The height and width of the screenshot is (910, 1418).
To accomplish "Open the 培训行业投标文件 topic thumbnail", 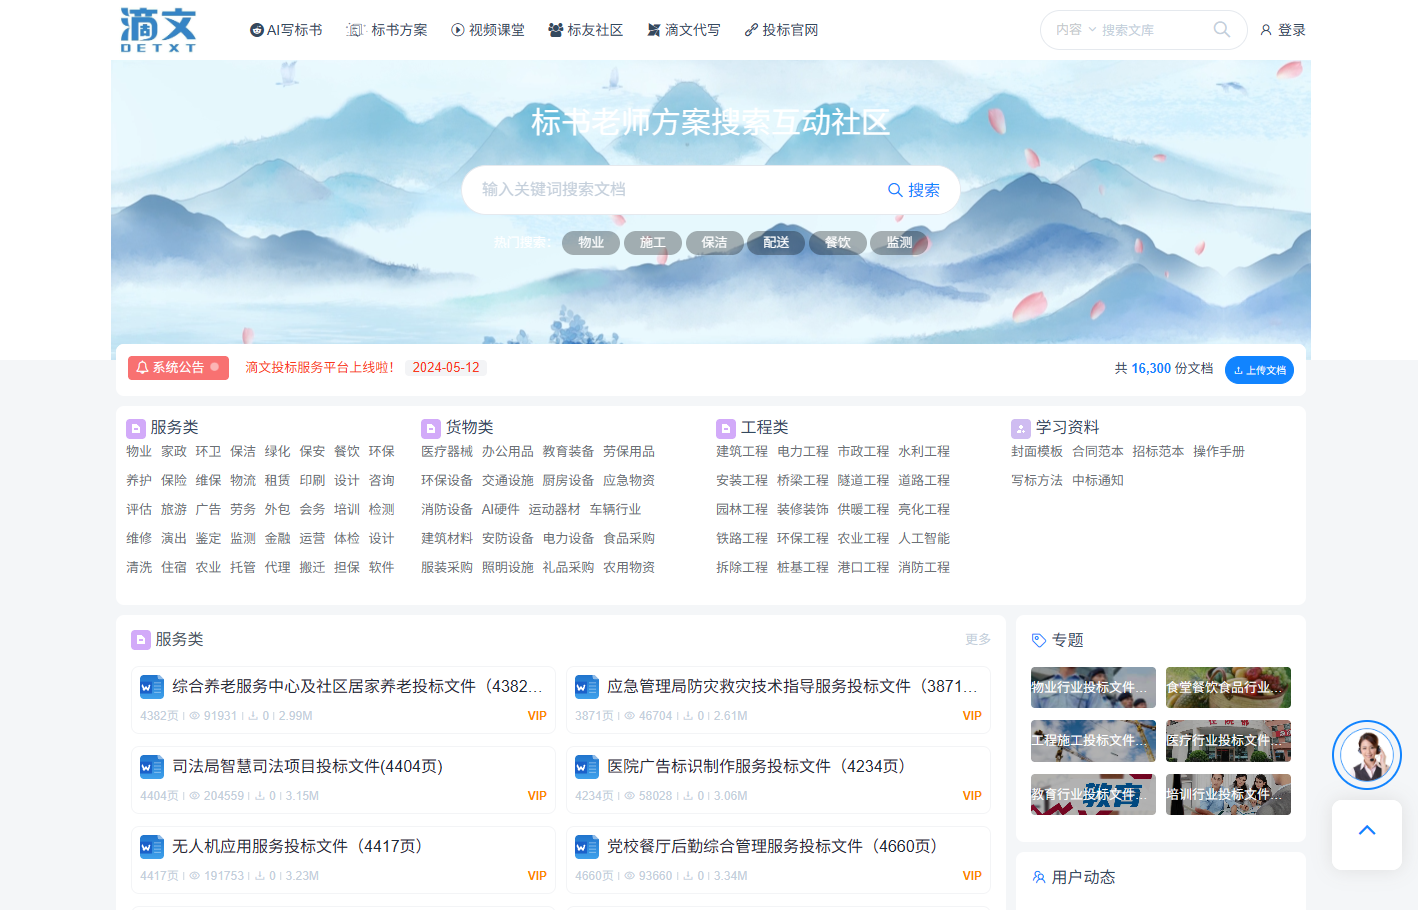I will [1228, 794].
